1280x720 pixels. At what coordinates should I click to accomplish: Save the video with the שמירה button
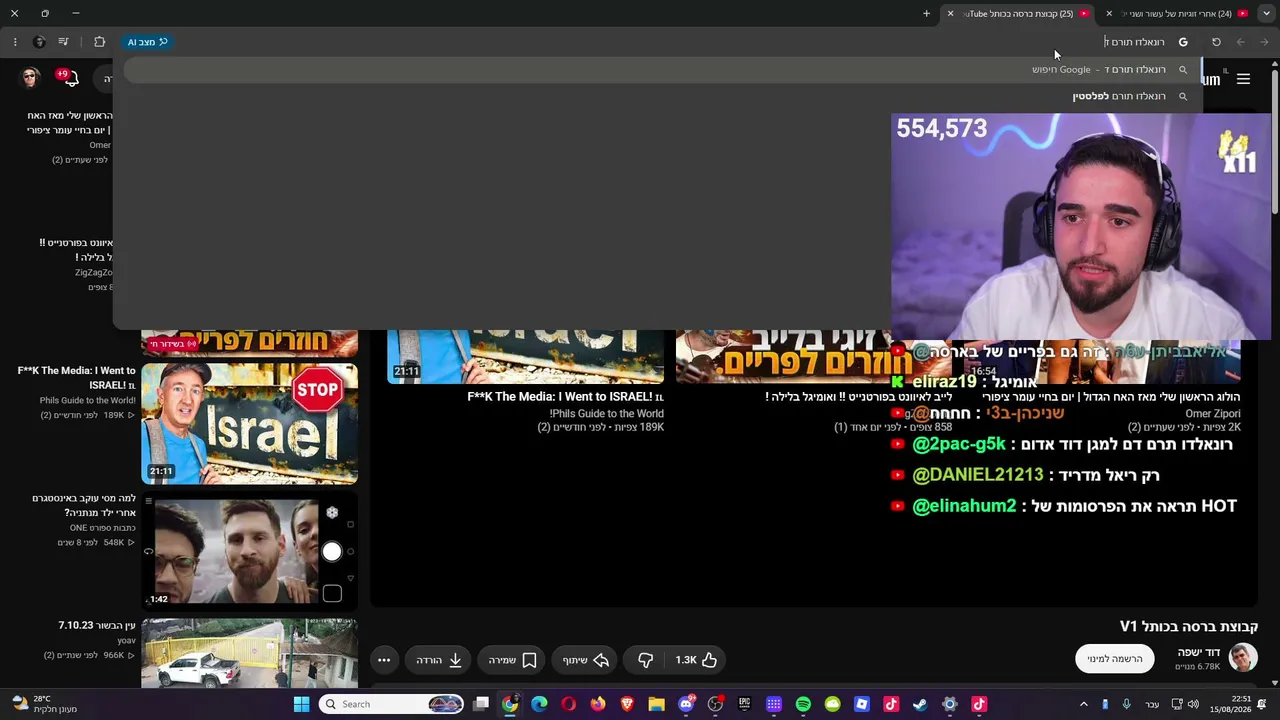513,660
